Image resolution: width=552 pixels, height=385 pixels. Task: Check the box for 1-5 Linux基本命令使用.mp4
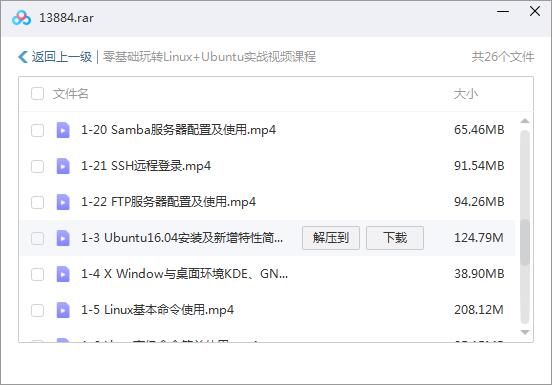(37, 310)
